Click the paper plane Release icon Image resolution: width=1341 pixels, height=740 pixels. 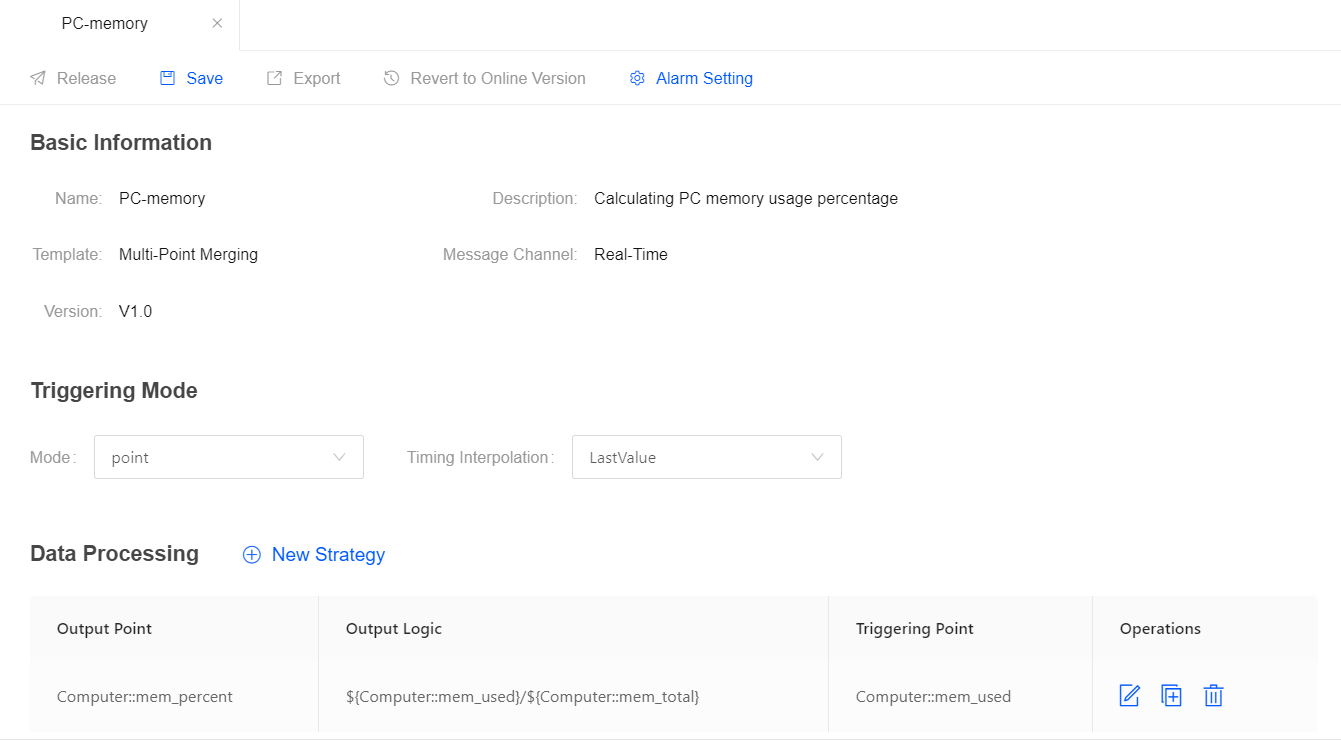(38, 78)
